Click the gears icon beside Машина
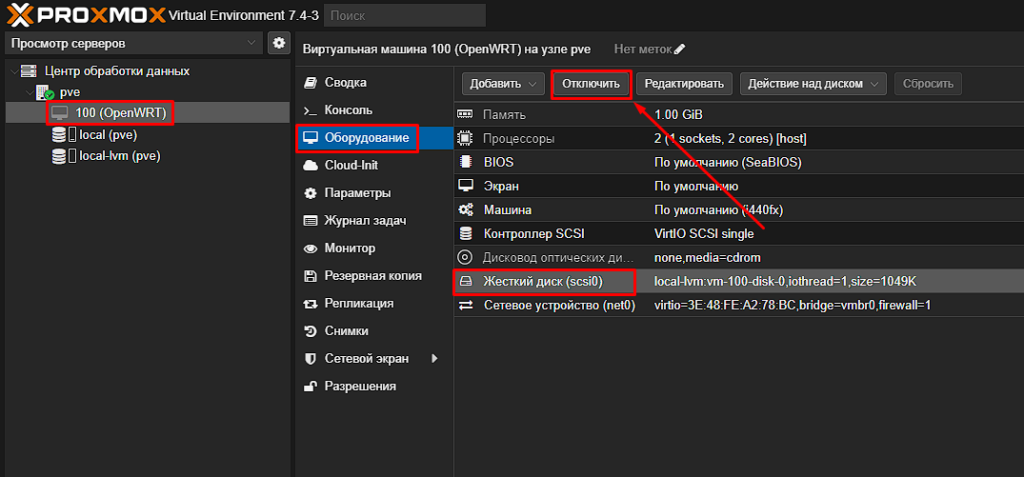The height and width of the screenshot is (477, 1024). pos(466,210)
